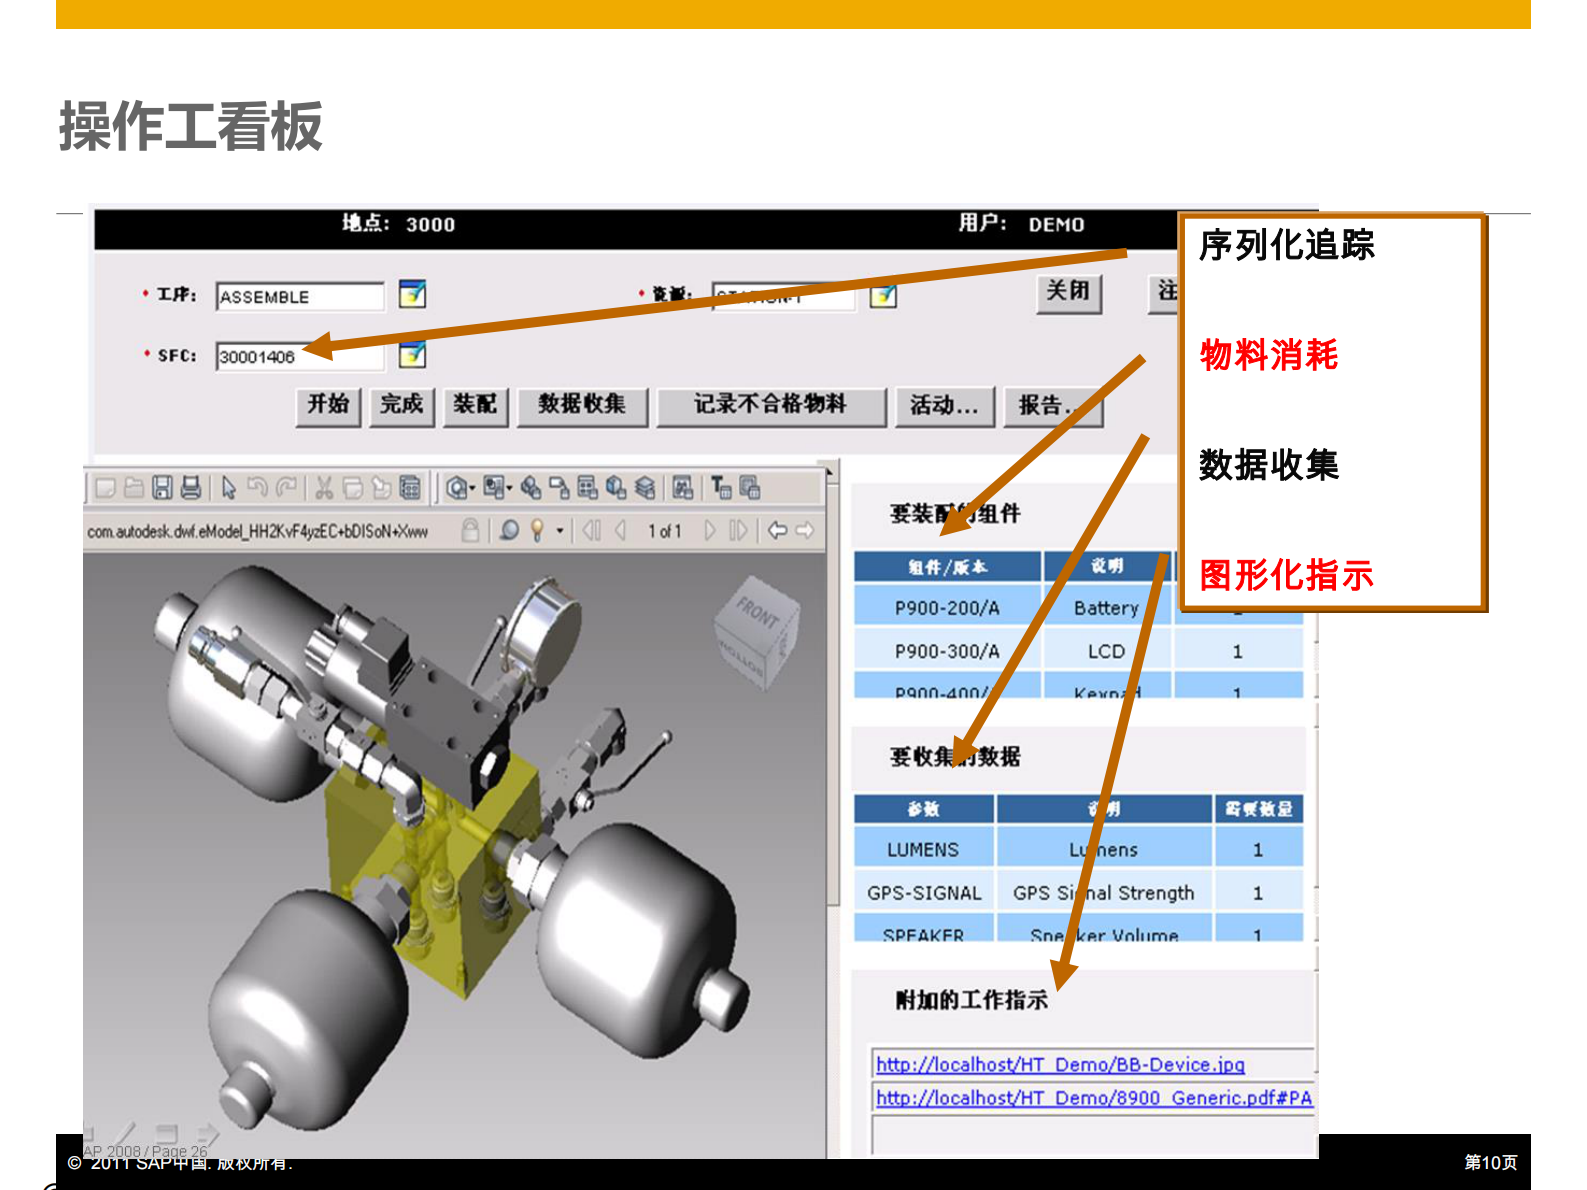Click the Print icon in the DWF viewer toolbar
Screen dimensions: 1587x1190
click(x=190, y=487)
